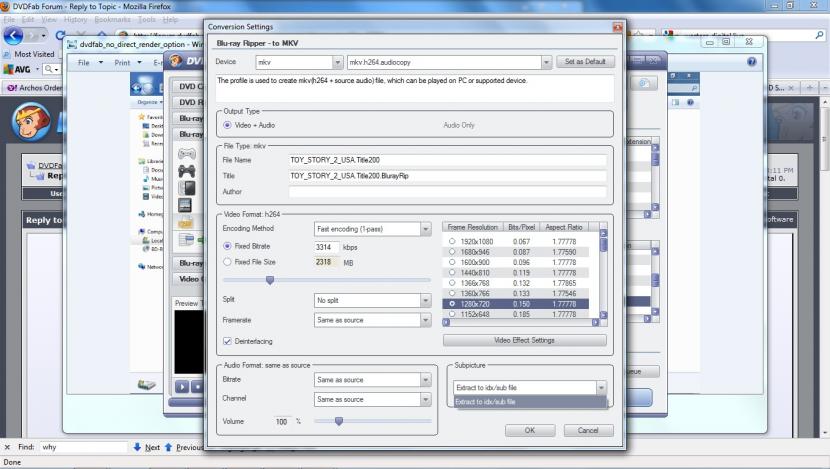
Task: Click the preview pane icon in Explorer toolbar
Action: (x=675, y=103)
